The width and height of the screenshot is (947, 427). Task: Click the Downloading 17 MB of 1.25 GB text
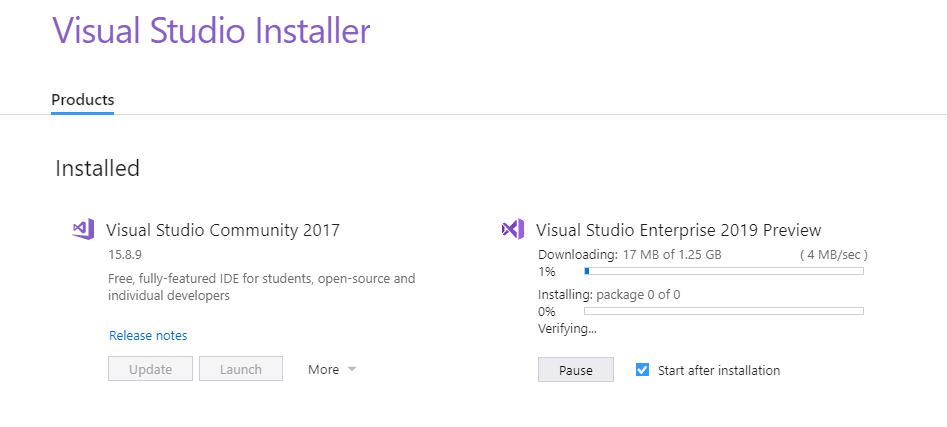tap(629, 255)
